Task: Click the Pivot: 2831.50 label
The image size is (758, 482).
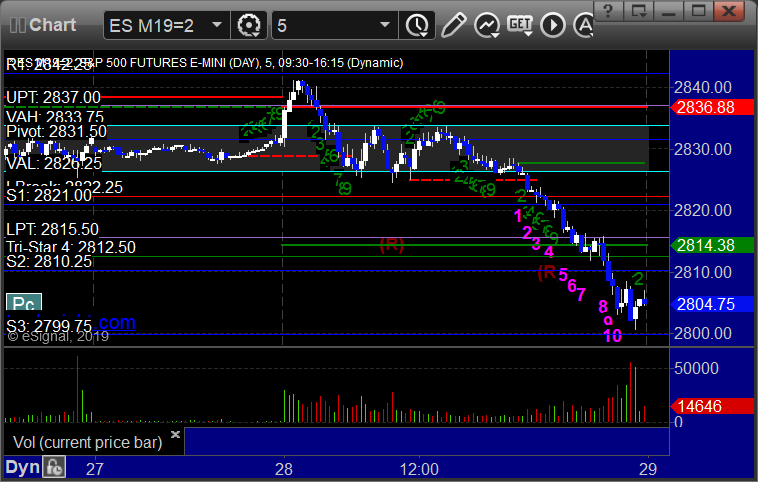Action: [56, 131]
